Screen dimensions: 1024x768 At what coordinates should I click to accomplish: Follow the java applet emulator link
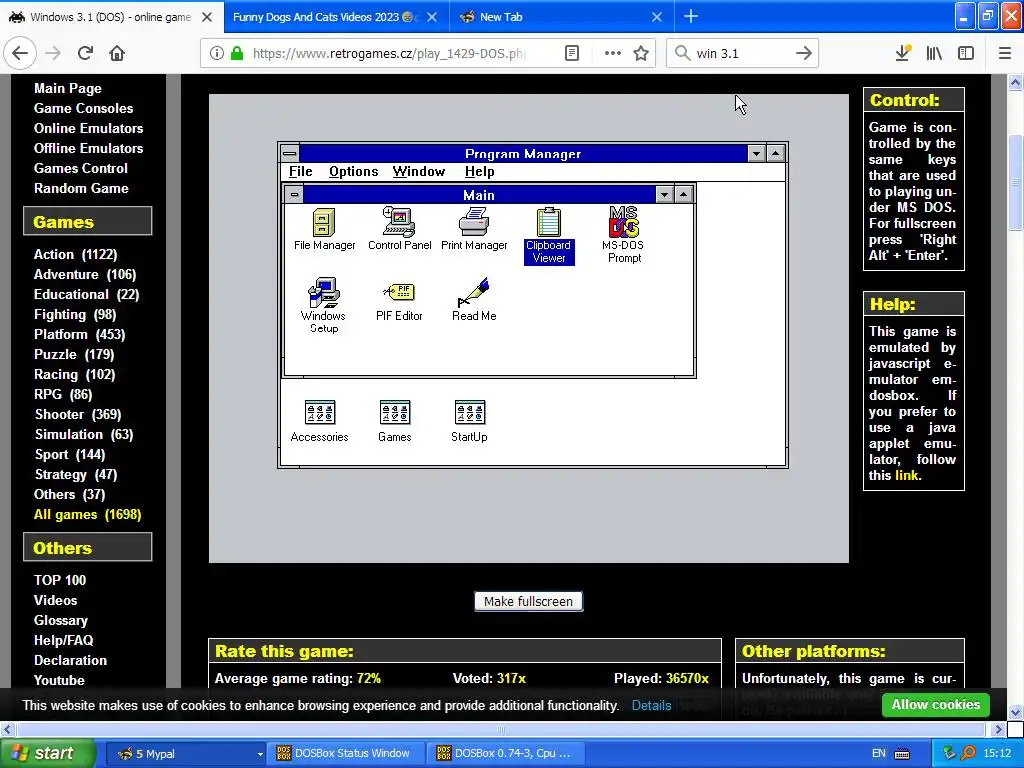coord(906,475)
